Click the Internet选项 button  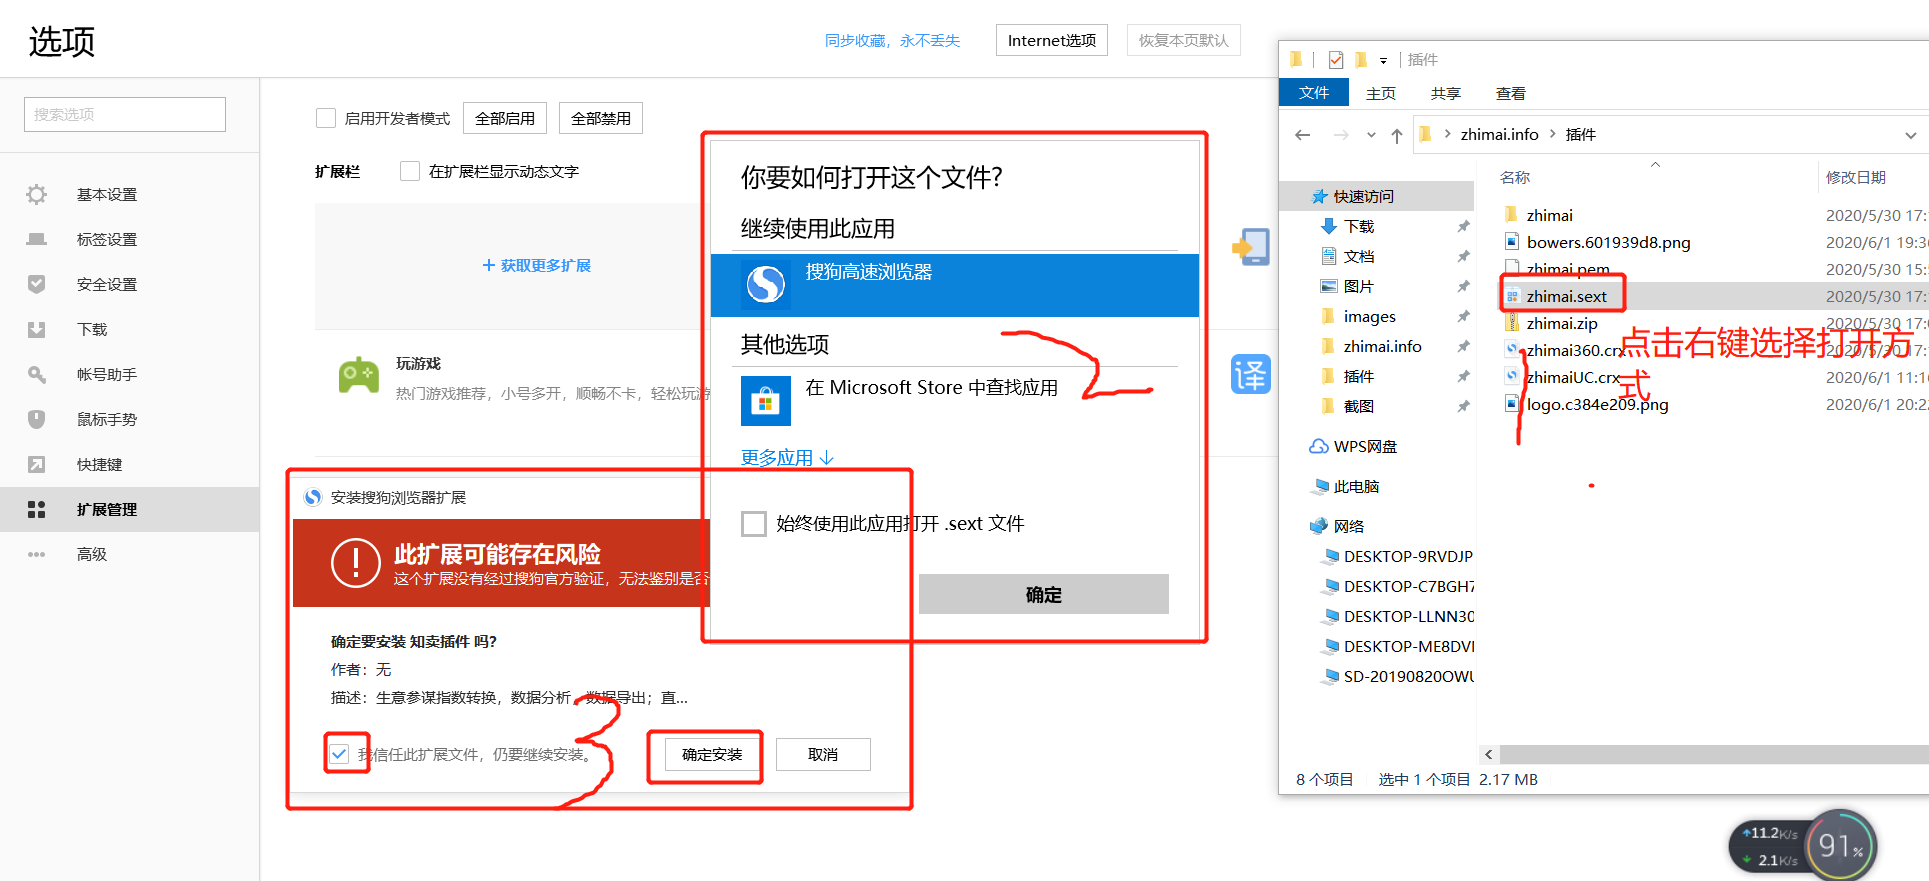coord(1052,40)
